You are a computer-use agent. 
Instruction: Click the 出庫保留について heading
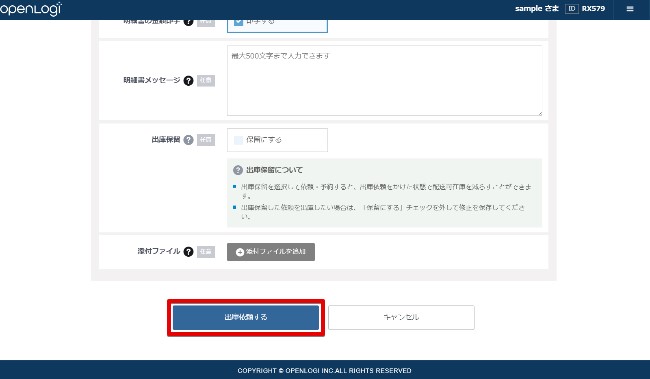(274, 170)
